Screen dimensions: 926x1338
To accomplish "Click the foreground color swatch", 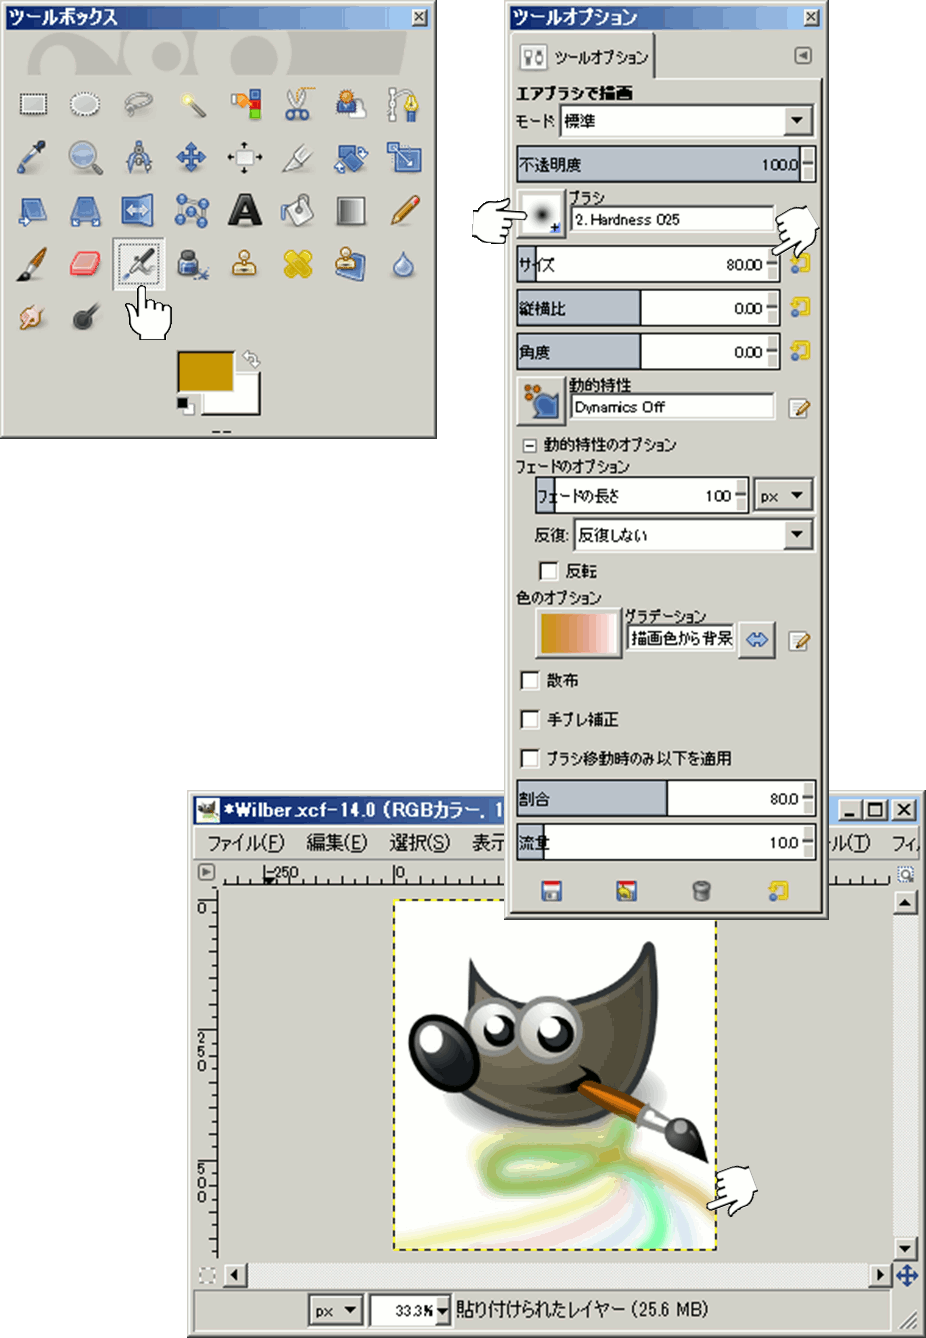I will [204, 370].
